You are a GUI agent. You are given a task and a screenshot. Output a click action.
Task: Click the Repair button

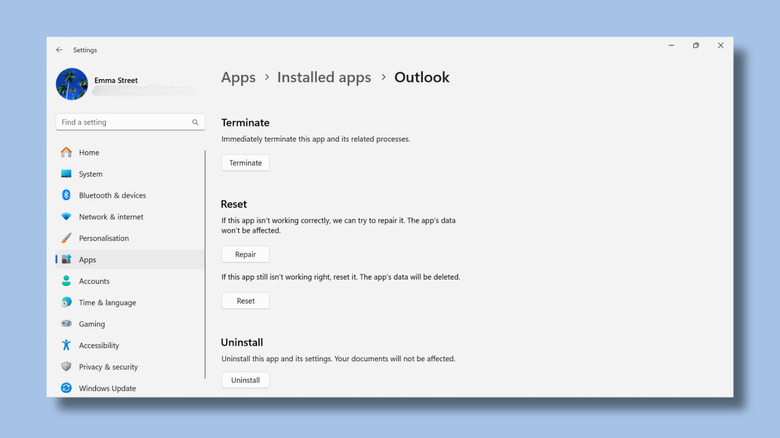click(245, 254)
